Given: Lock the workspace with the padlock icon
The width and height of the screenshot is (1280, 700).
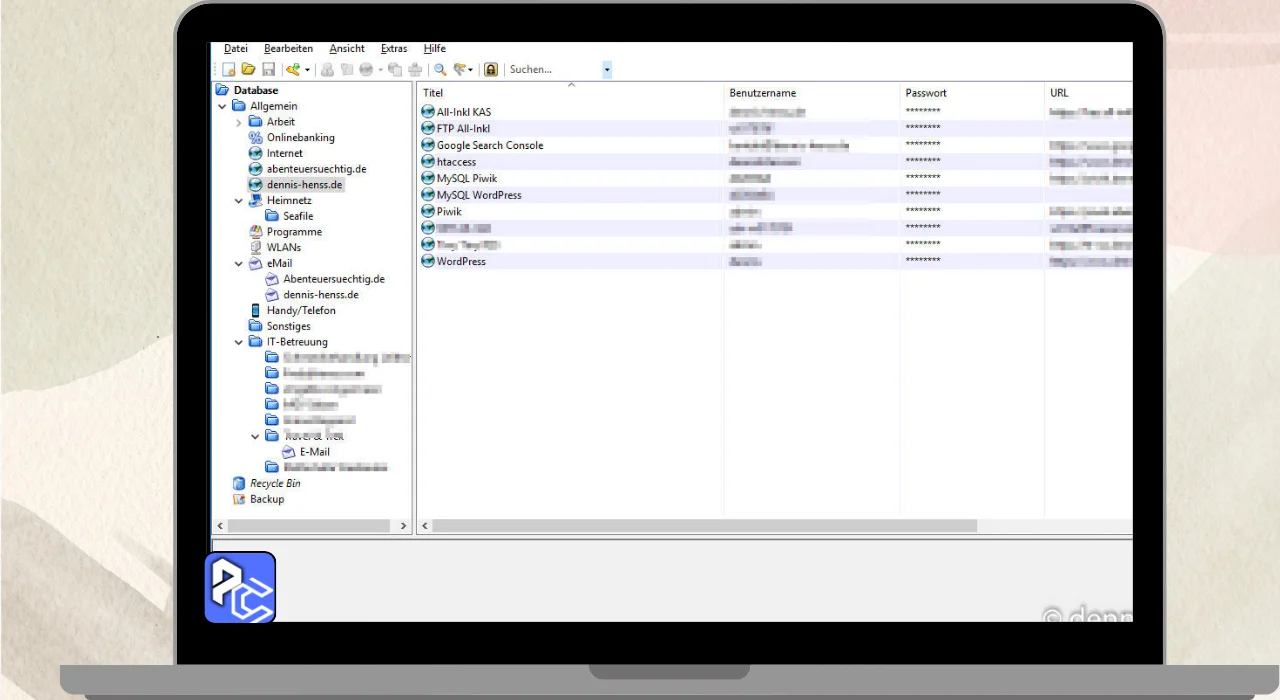Looking at the screenshot, I should [x=490, y=70].
